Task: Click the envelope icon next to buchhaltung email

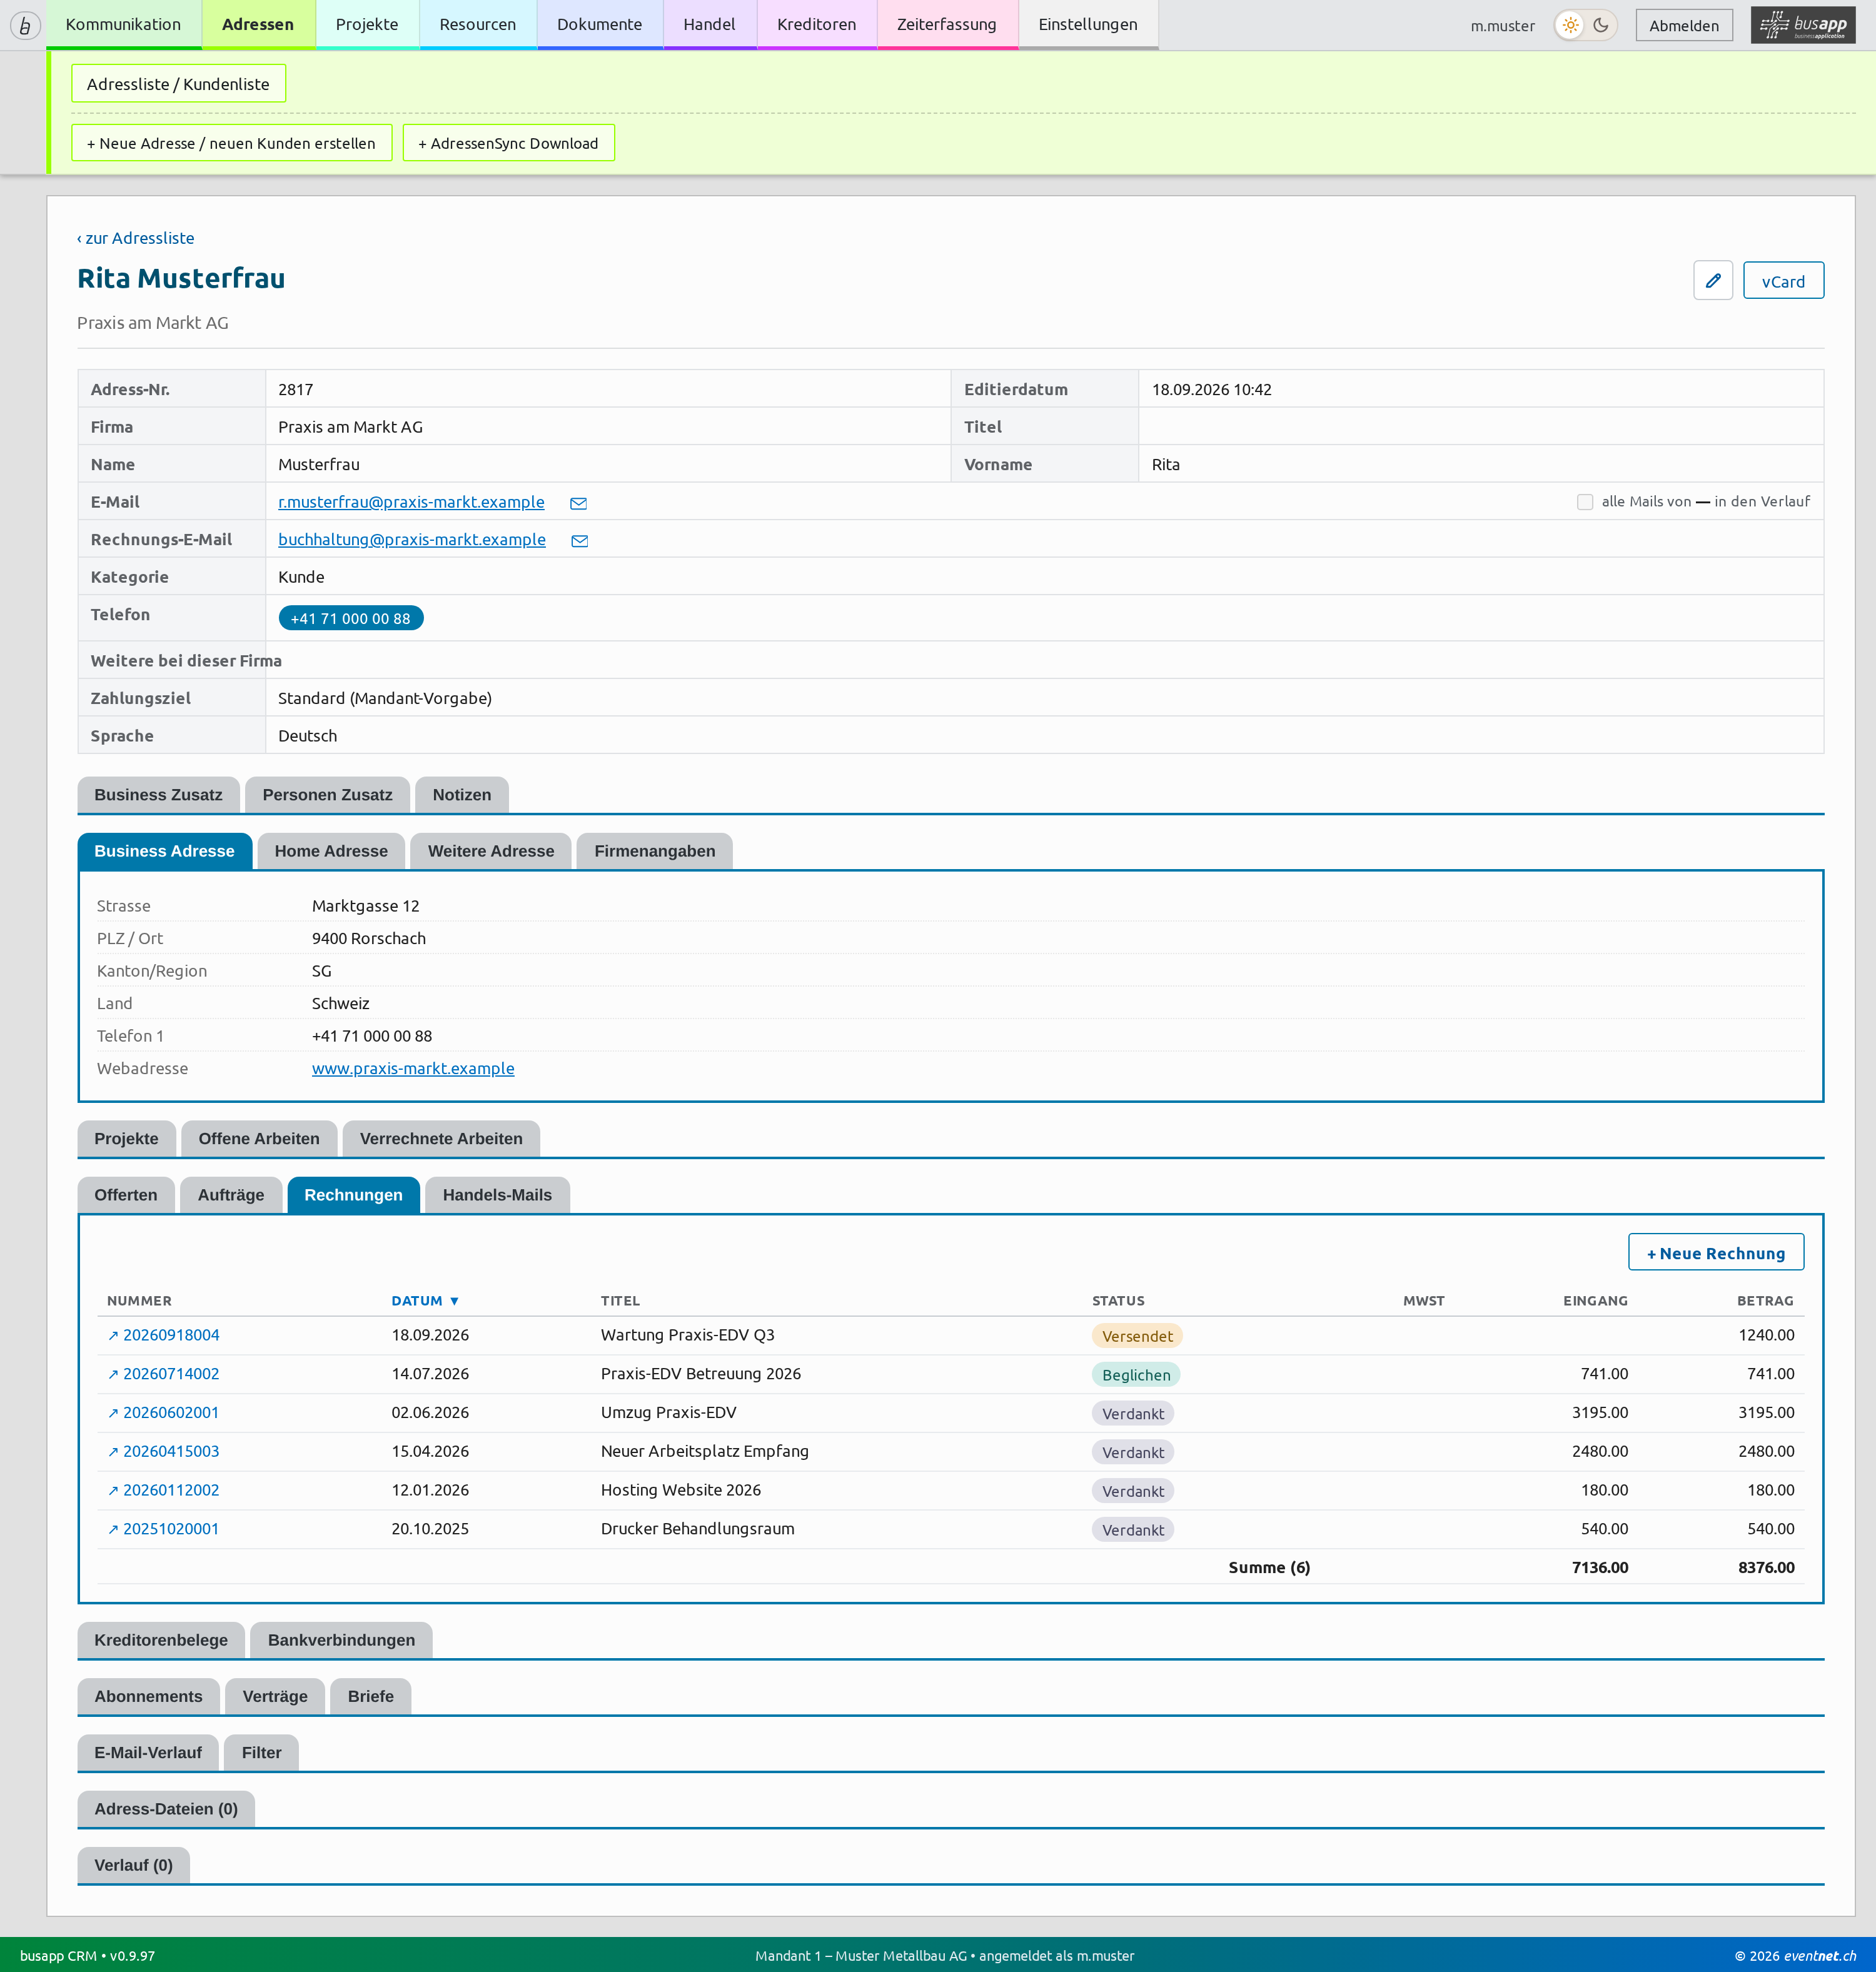Action: tap(579, 541)
